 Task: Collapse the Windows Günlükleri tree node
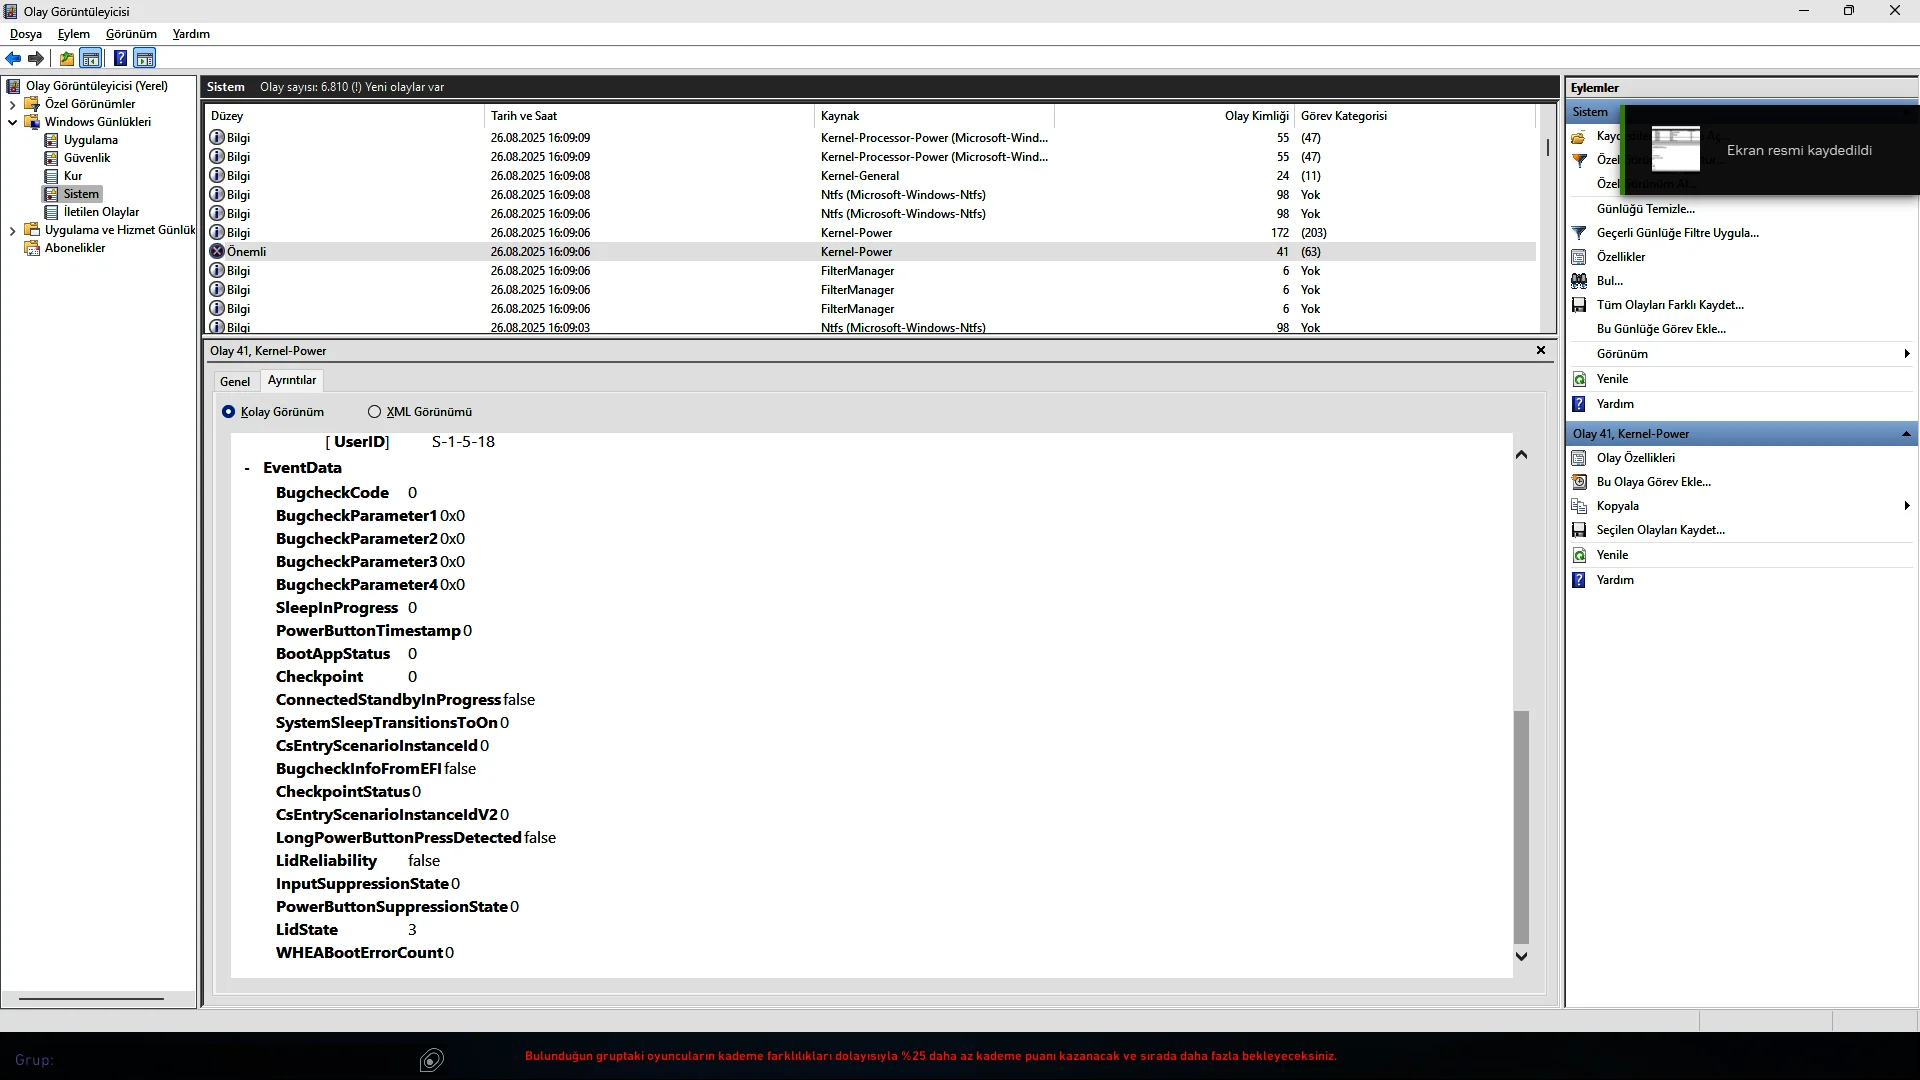click(12, 122)
